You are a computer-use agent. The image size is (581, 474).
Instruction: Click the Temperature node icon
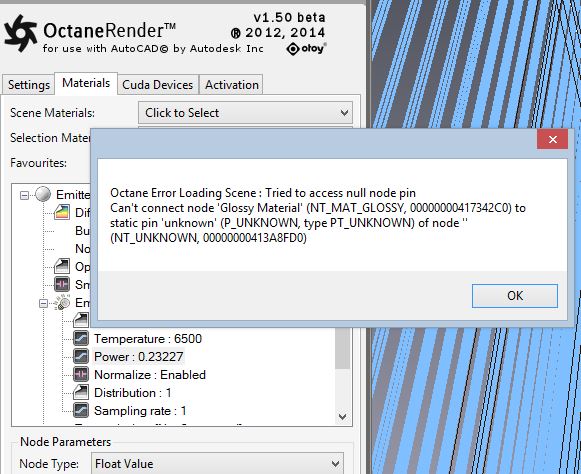tap(81, 338)
